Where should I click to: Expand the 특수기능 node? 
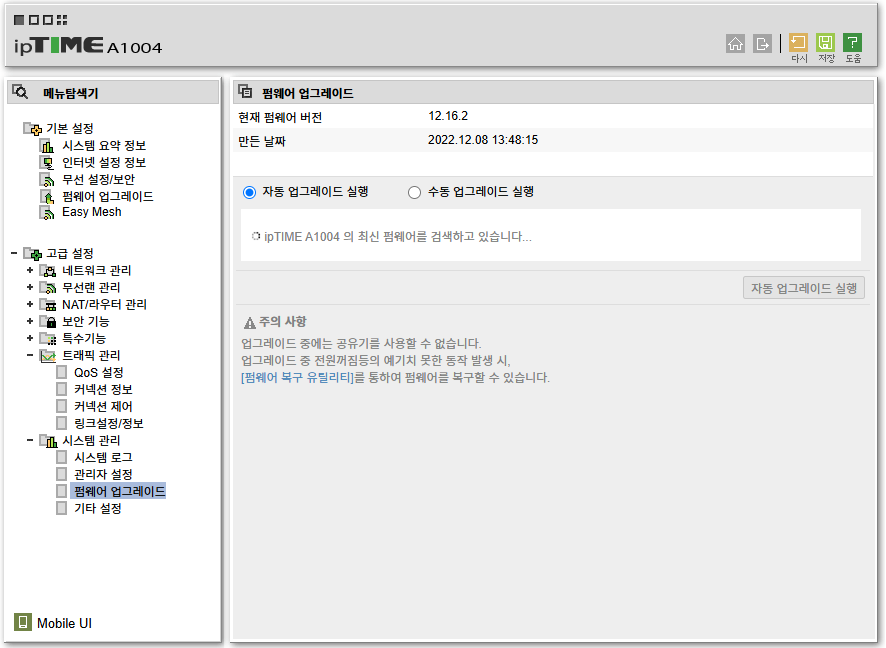(30, 338)
